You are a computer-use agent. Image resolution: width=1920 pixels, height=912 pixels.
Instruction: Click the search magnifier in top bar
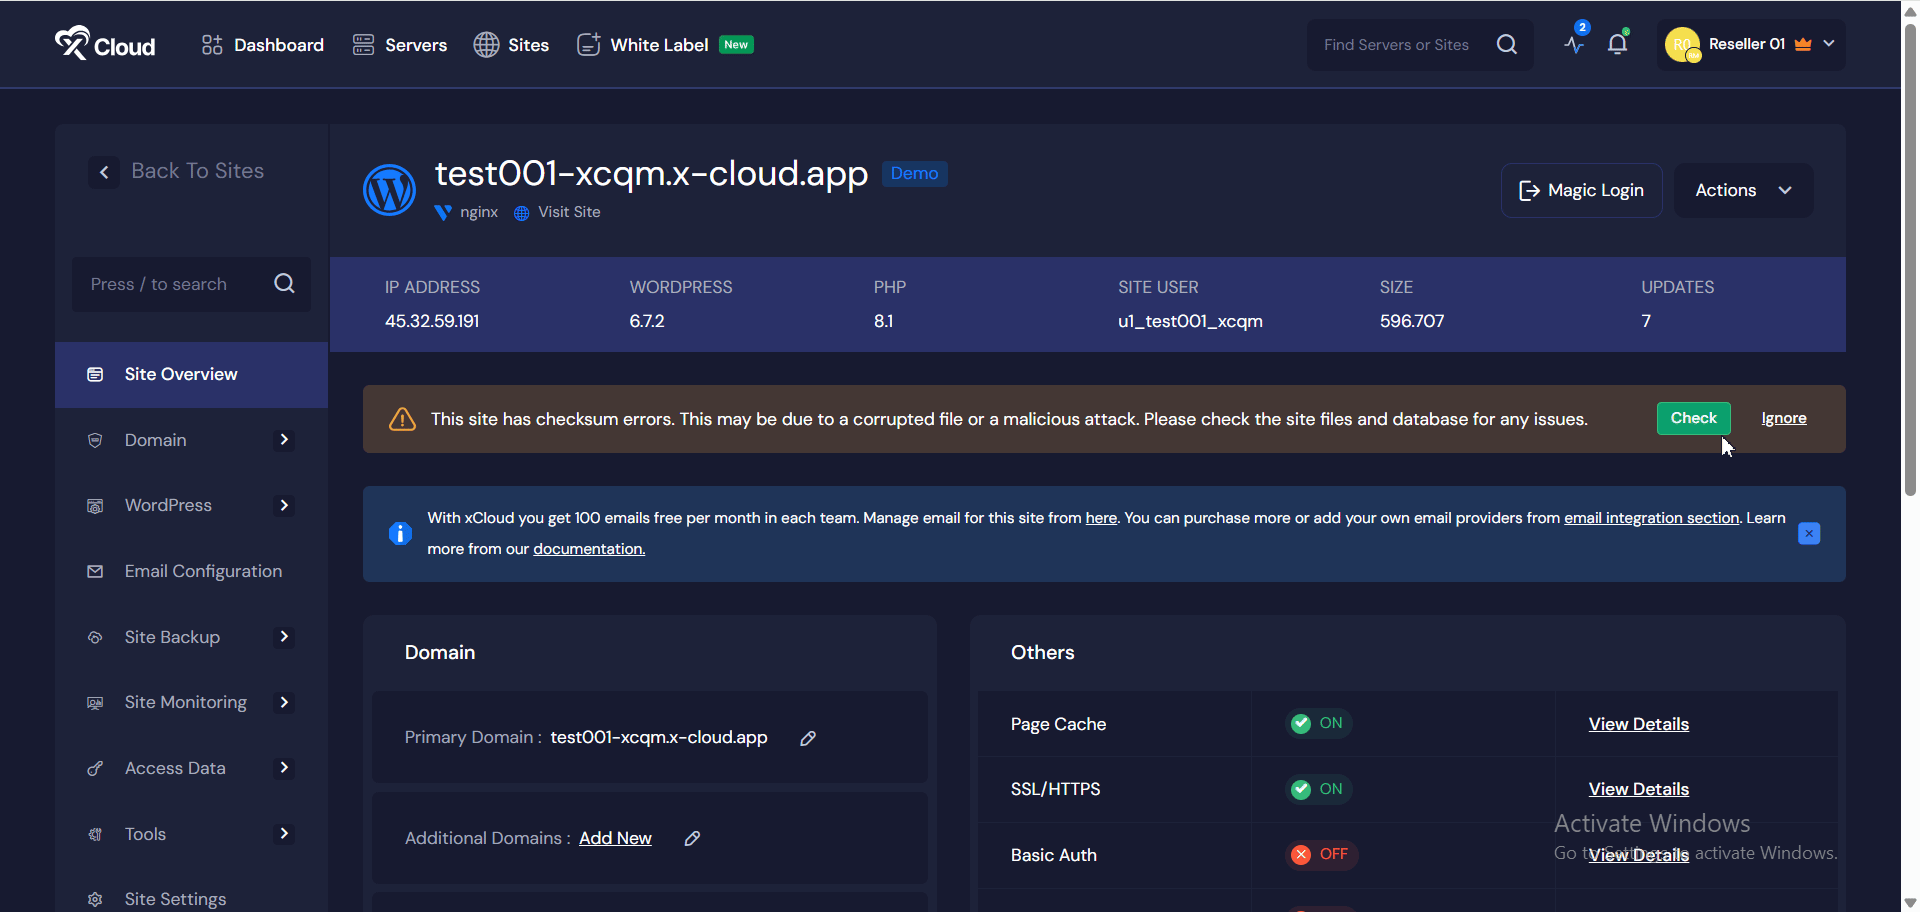point(1506,44)
